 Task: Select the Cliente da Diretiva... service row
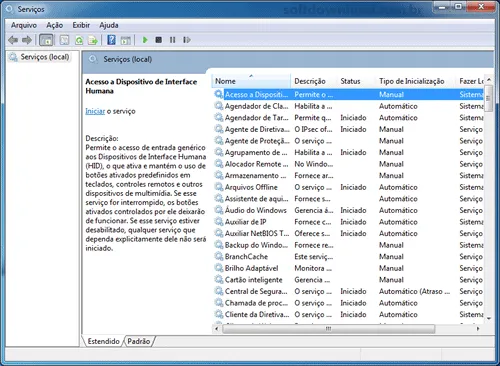tap(349, 314)
